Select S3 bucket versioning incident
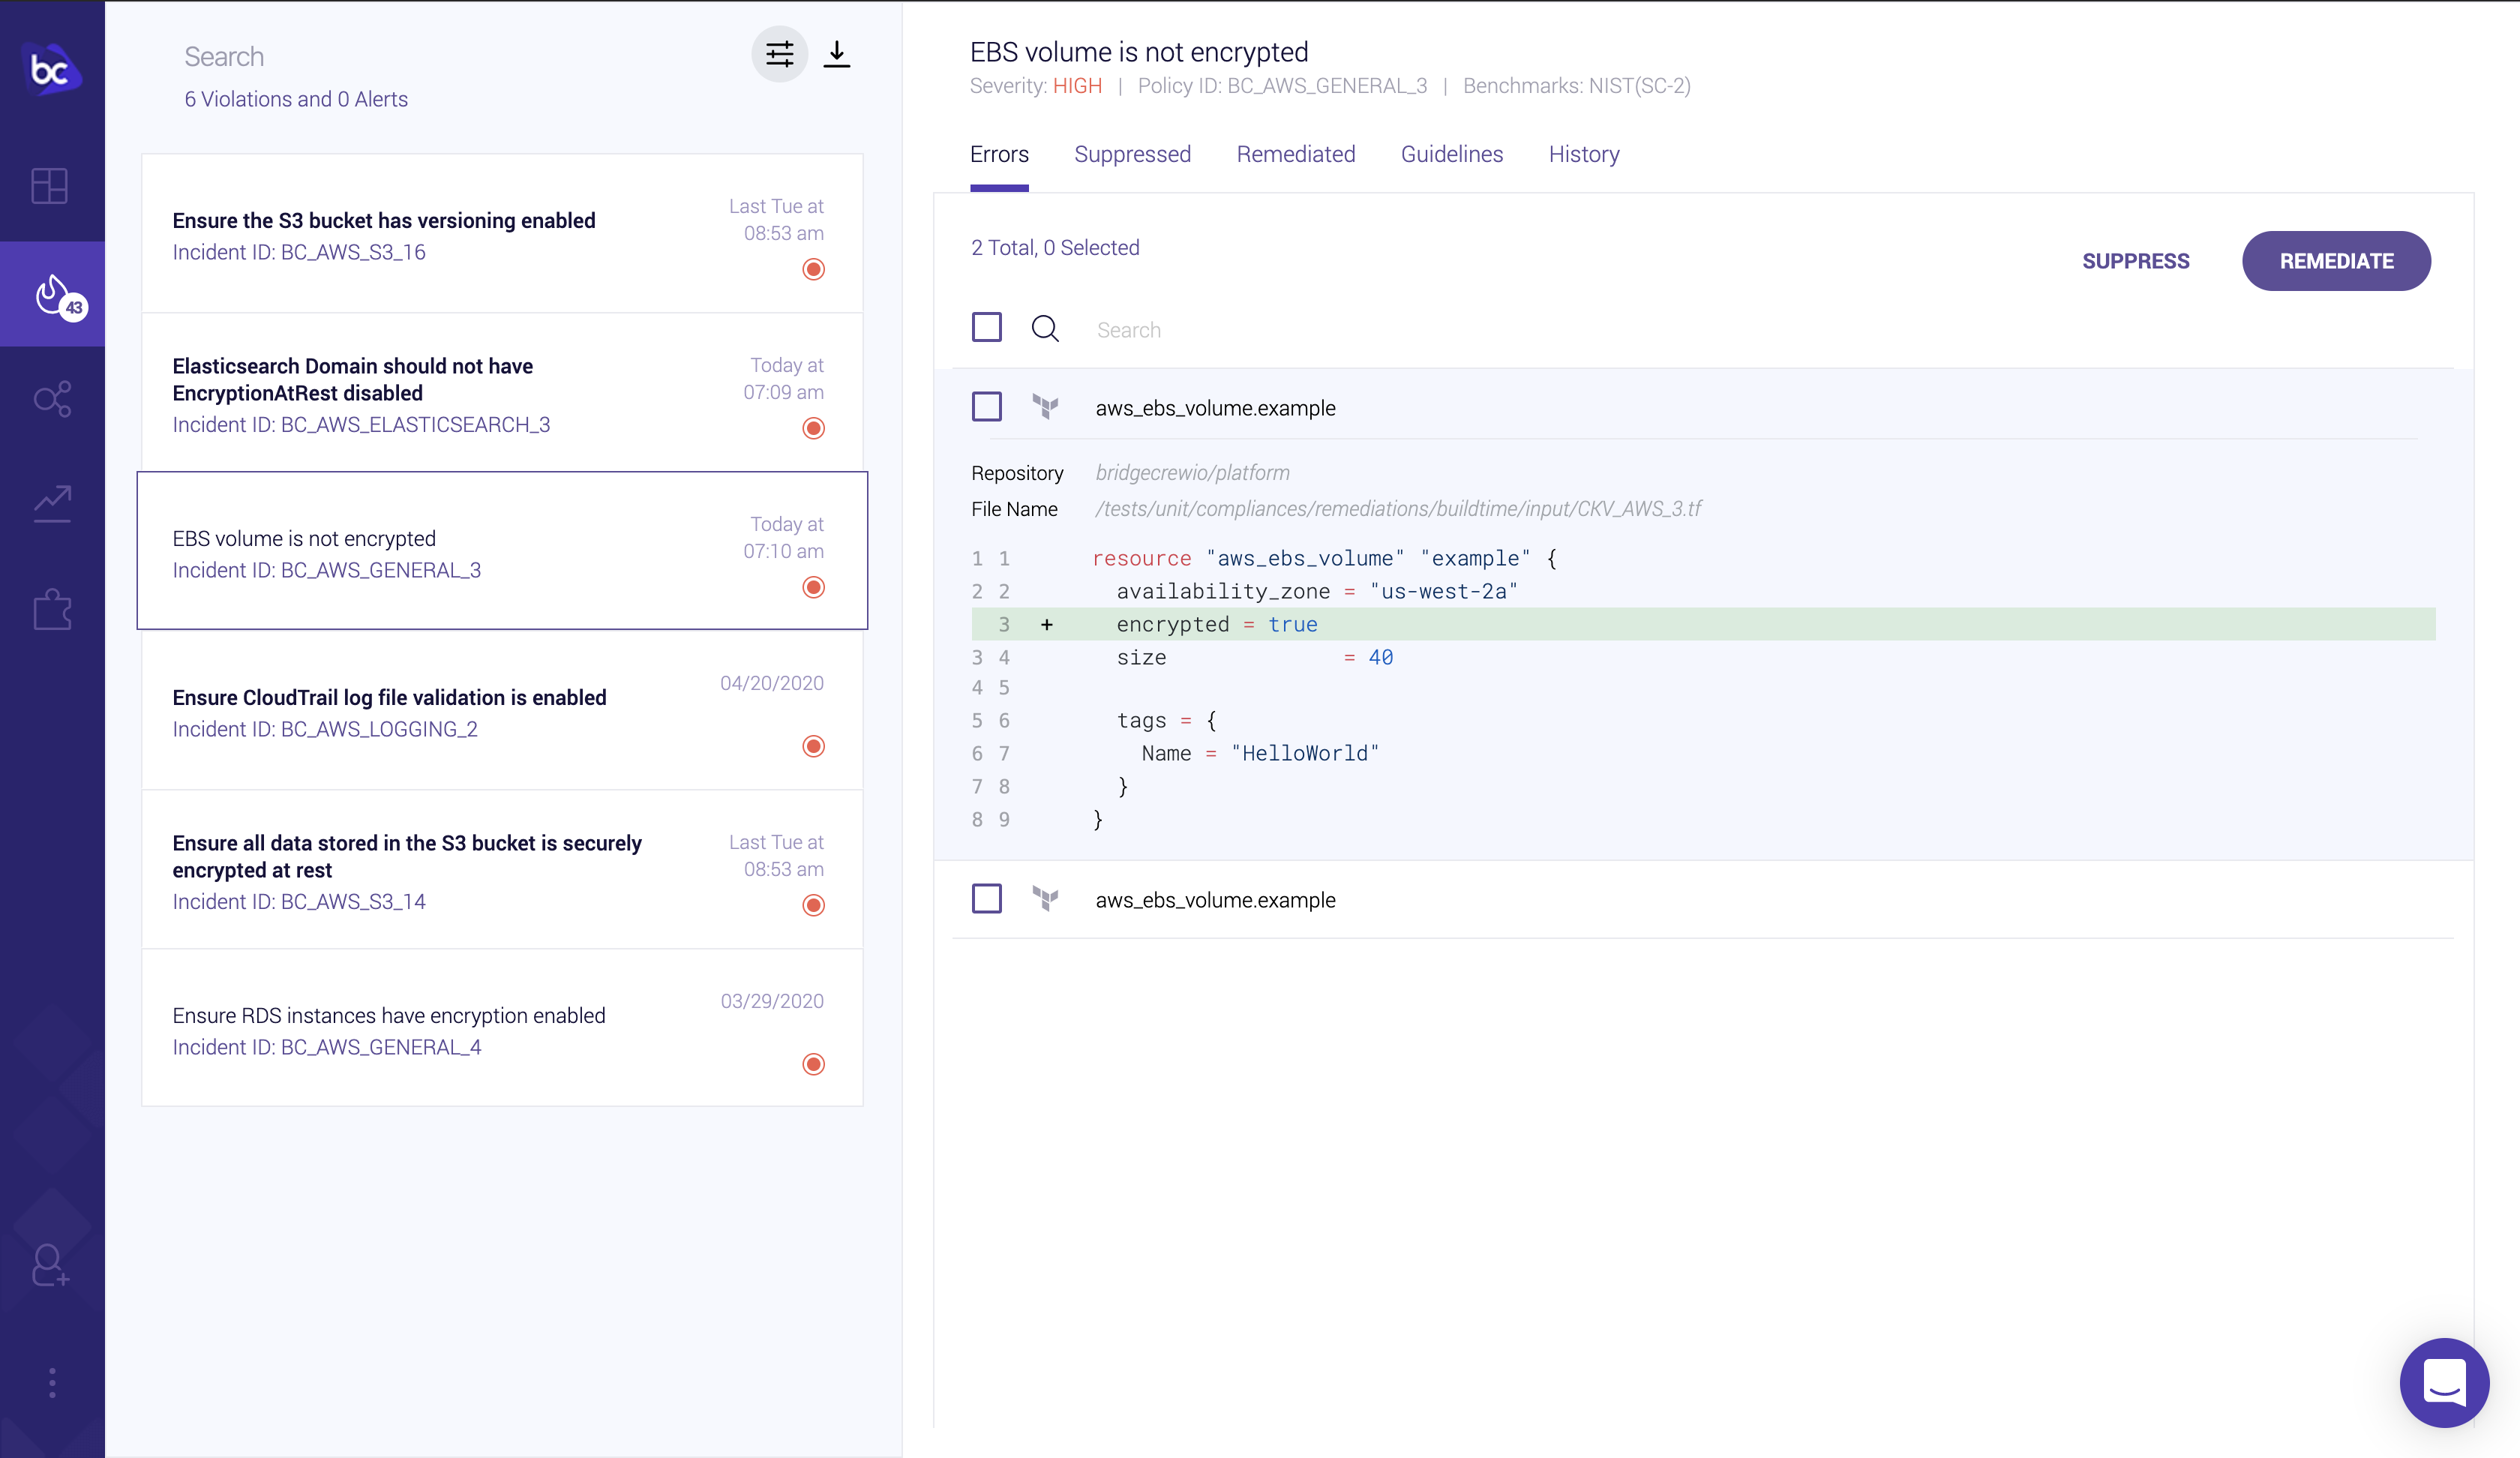 (502, 234)
